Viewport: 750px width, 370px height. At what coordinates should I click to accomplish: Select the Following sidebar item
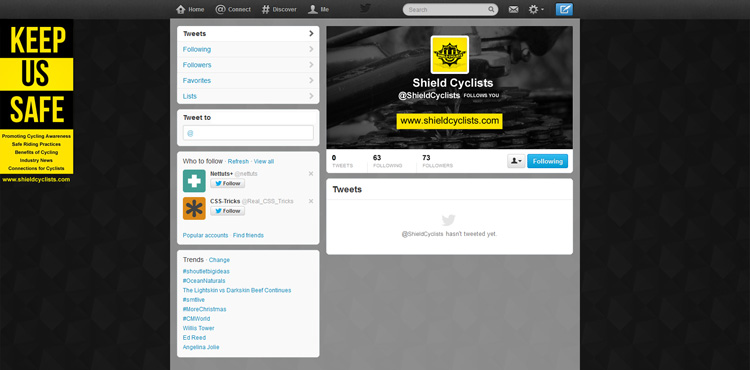(248, 49)
